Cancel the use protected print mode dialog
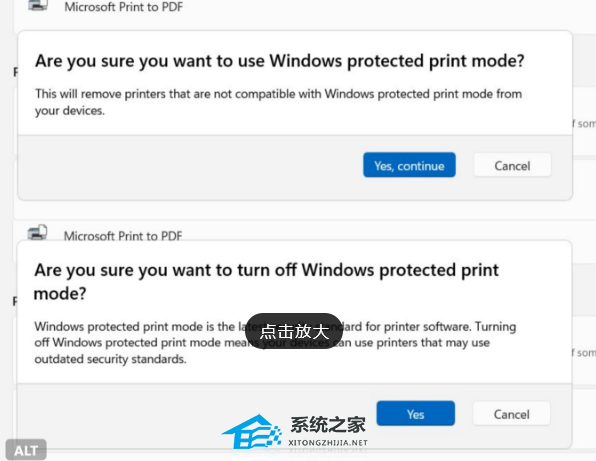 pos(512,165)
